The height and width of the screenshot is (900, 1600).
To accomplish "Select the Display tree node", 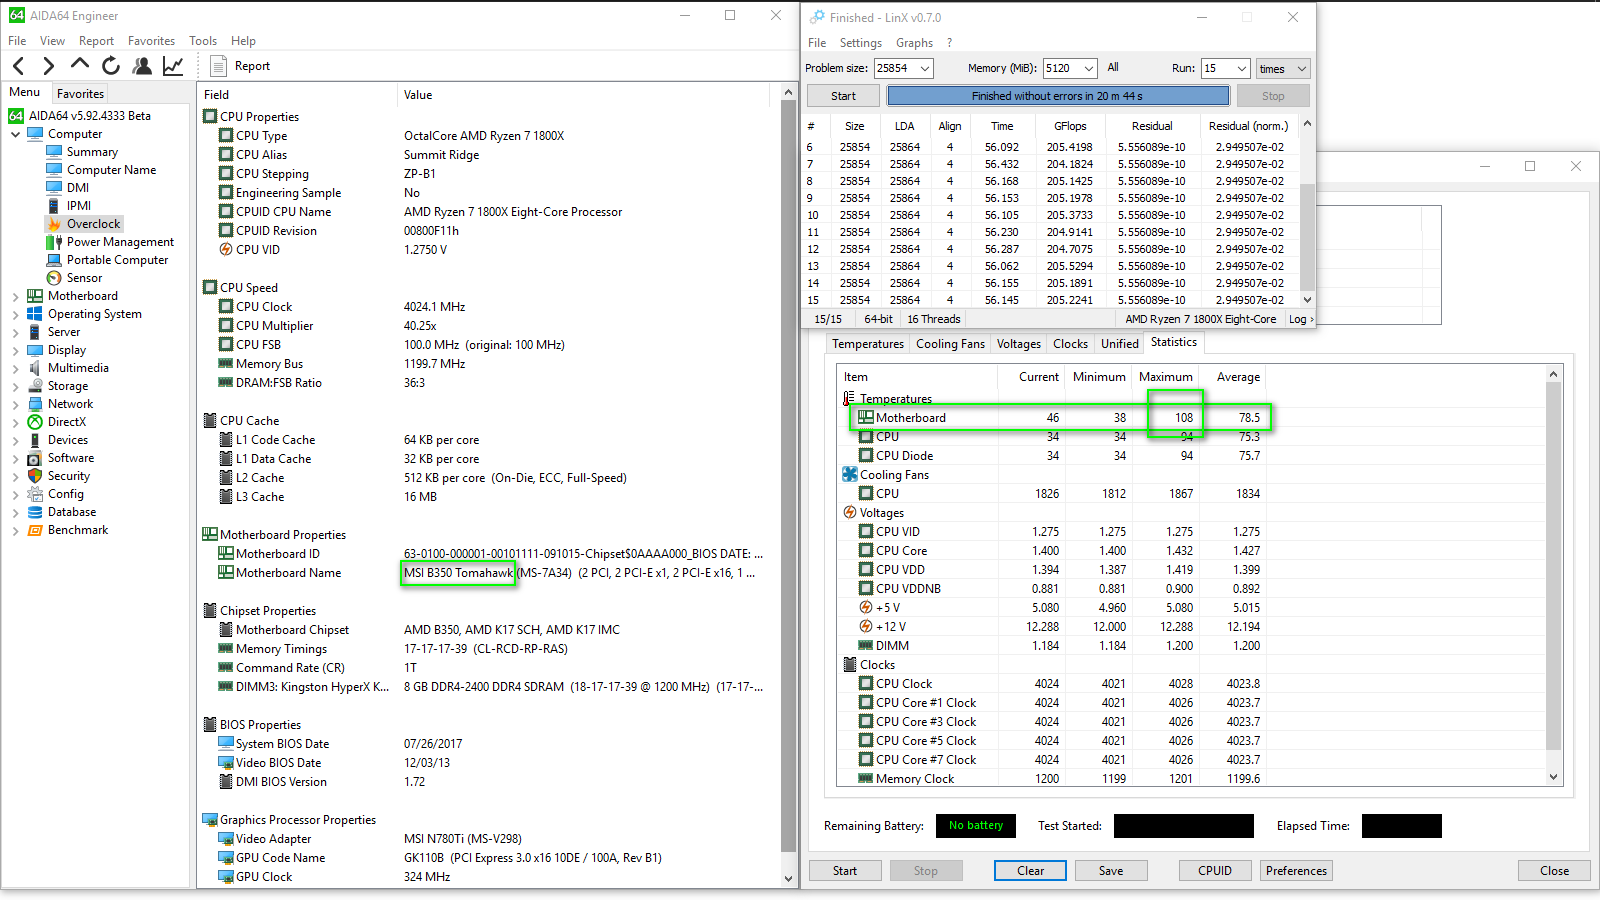I will click(67, 350).
